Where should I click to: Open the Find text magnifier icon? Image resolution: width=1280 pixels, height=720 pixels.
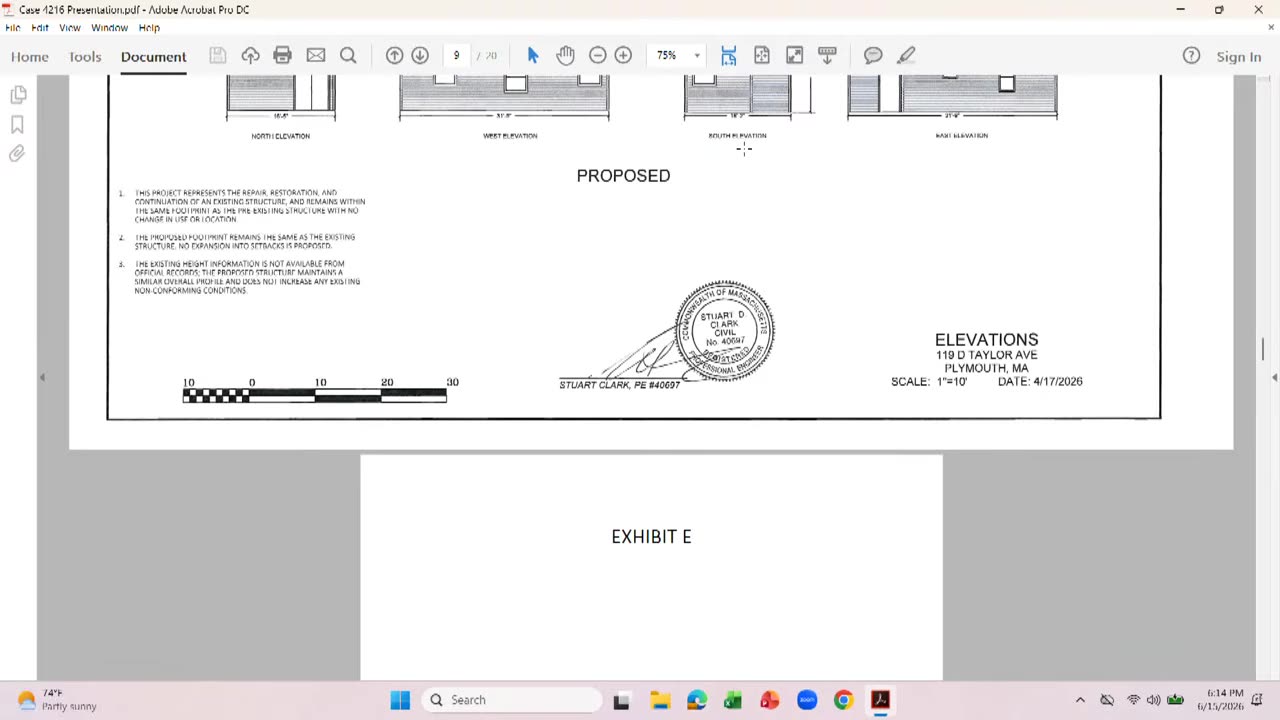[348, 55]
